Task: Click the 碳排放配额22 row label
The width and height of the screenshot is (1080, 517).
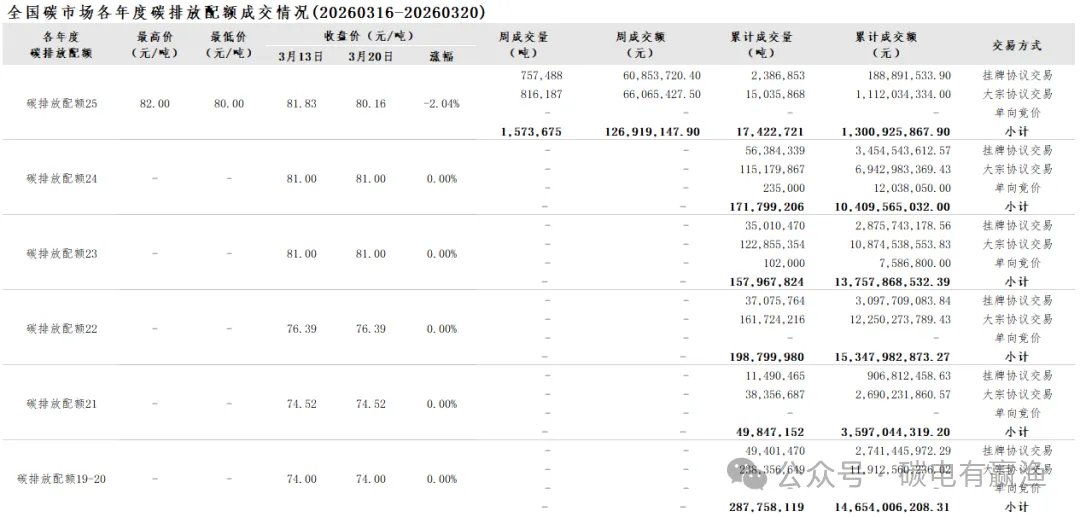Action: click(x=62, y=329)
